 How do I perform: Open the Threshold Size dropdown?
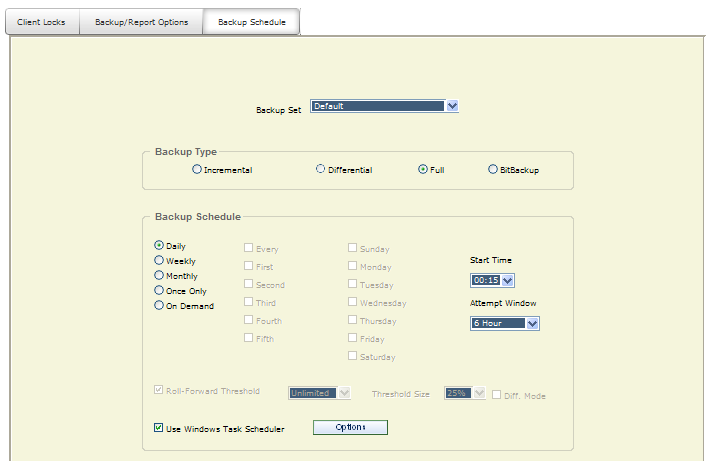465,393
